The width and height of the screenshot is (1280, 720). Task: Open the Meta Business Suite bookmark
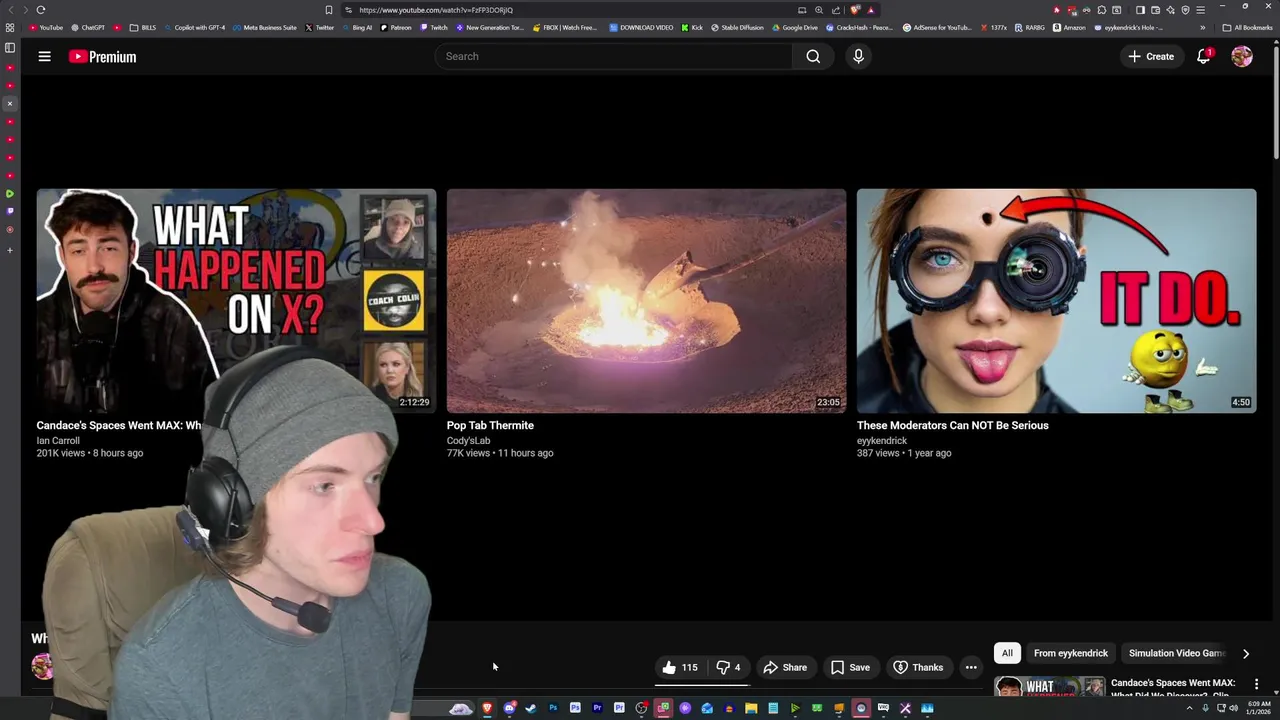click(x=264, y=28)
